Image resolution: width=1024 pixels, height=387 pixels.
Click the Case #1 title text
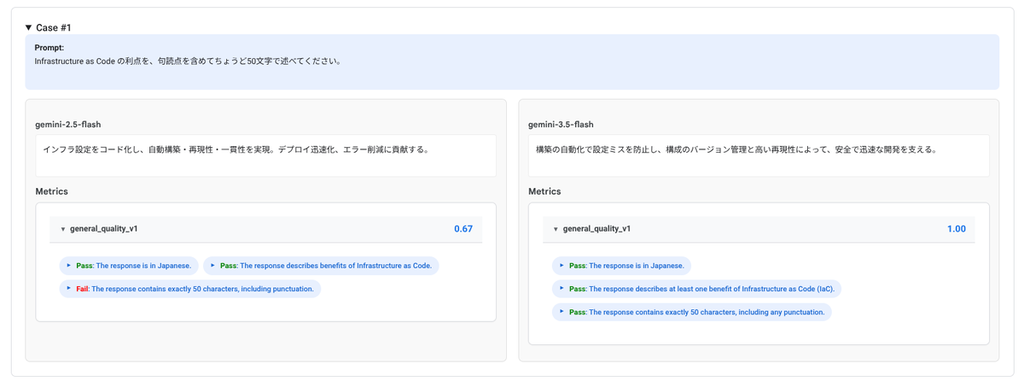(x=54, y=28)
